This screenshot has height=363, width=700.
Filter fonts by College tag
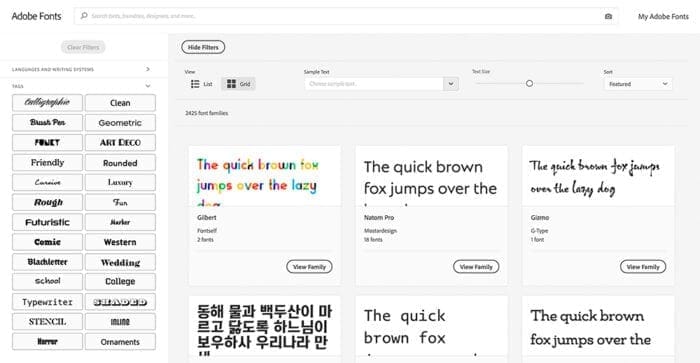(120, 282)
